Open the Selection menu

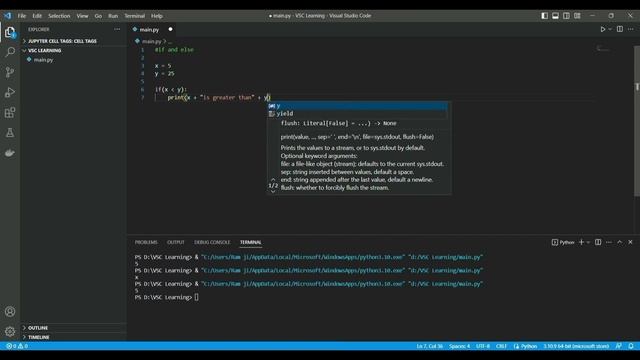click(x=59, y=16)
